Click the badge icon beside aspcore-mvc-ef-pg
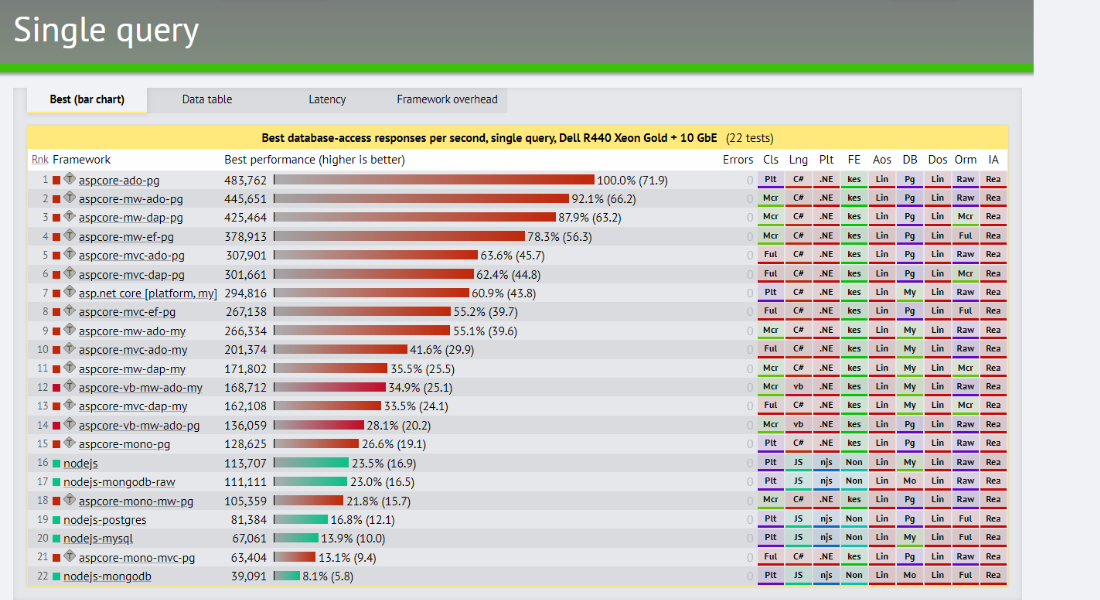This screenshot has width=1100, height=600. tap(69, 311)
